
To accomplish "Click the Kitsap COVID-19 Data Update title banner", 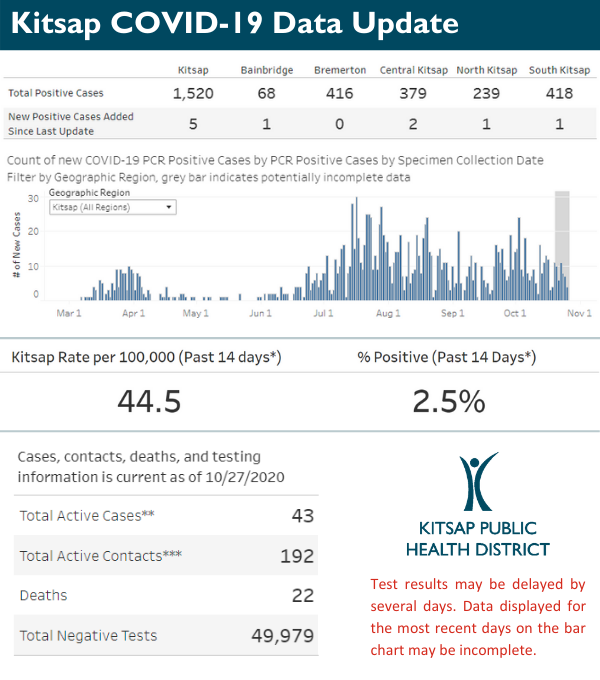I will click(x=238, y=24).
